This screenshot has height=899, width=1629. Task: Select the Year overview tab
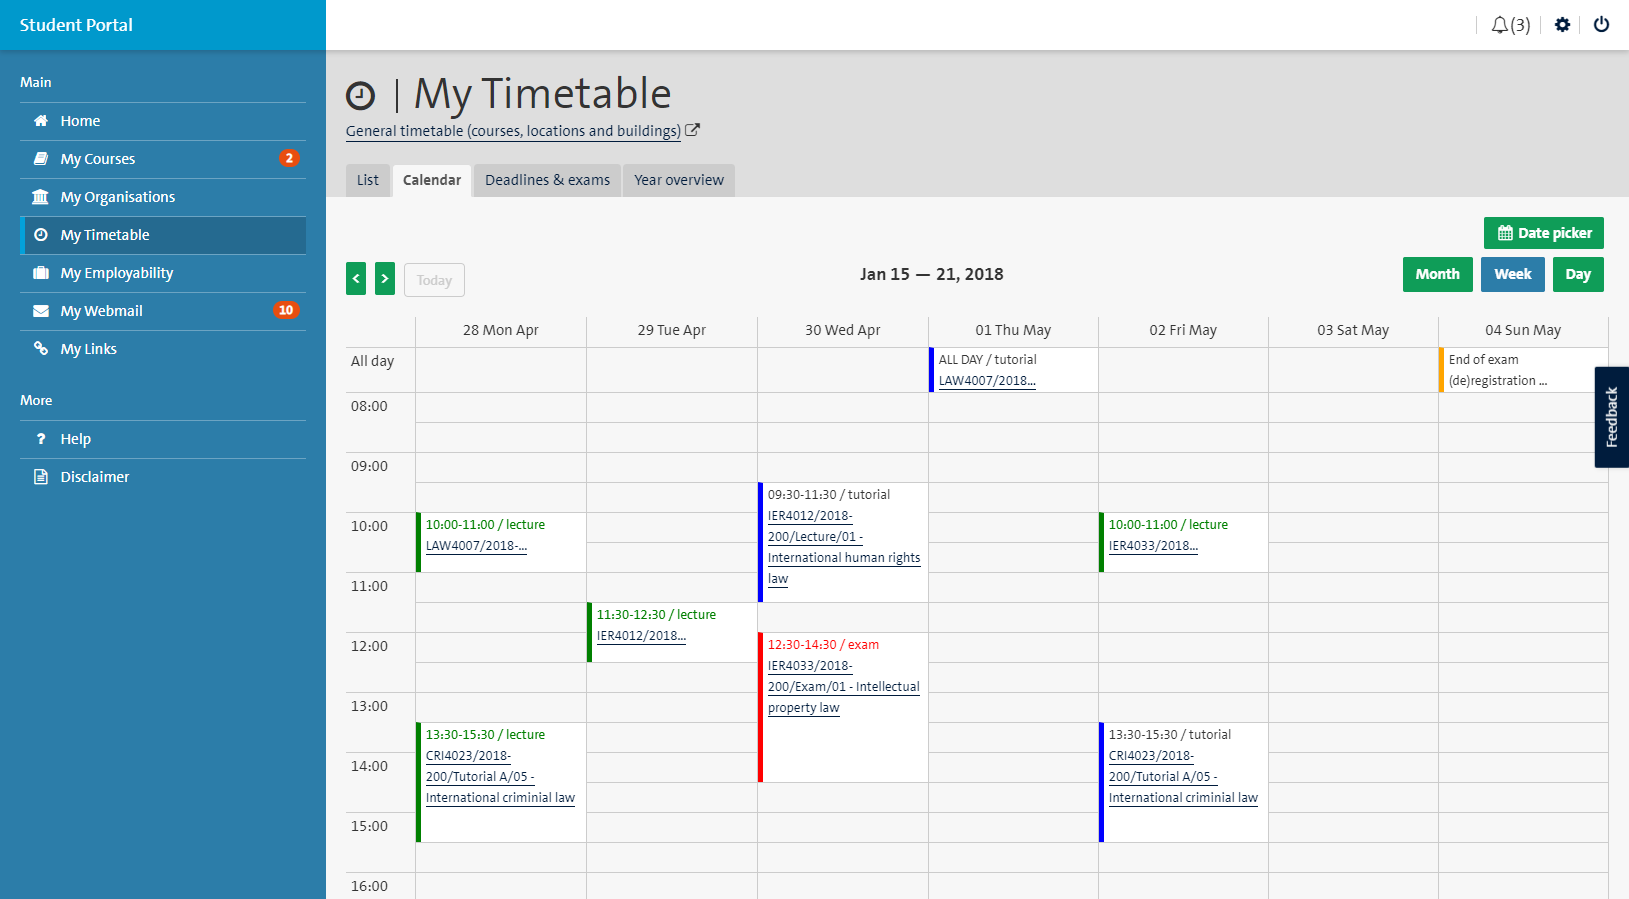(678, 180)
